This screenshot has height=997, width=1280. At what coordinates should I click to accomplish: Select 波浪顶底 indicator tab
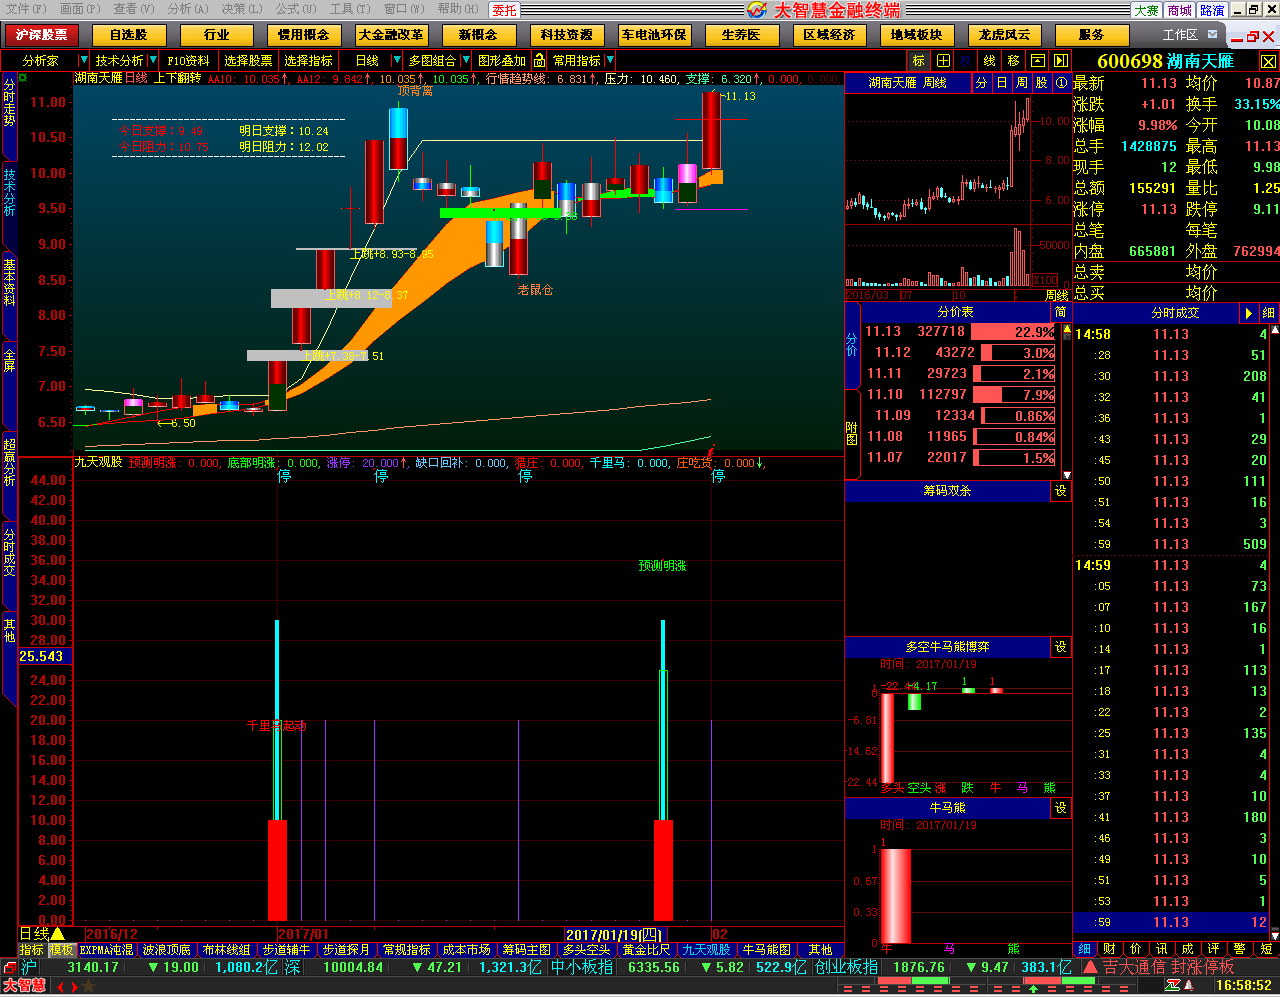coord(166,950)
